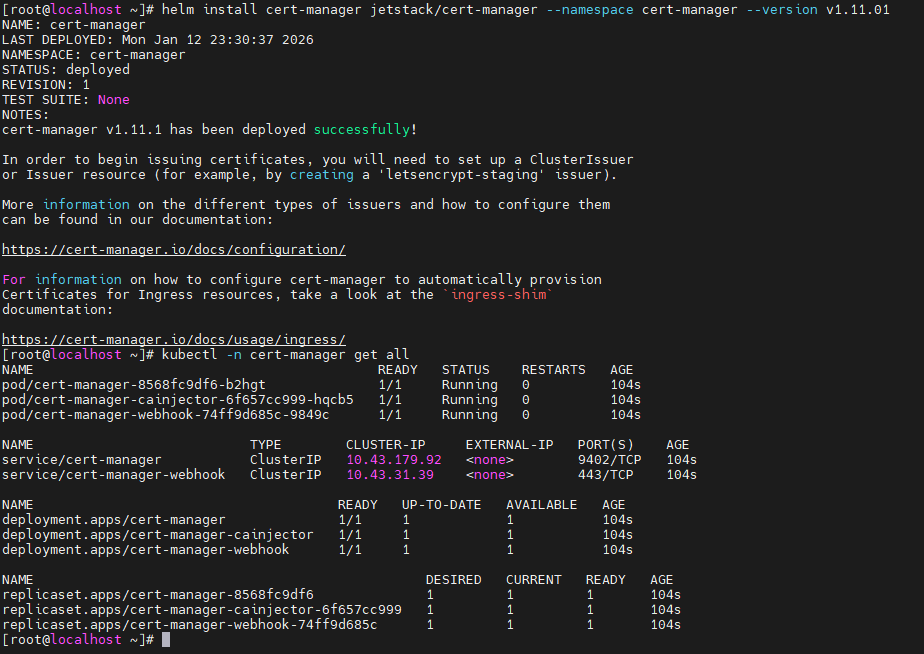Screen dimensions: 924x654
Task: Click the 'STATUS: deployed' line
Action: click(x=66, y=69)
